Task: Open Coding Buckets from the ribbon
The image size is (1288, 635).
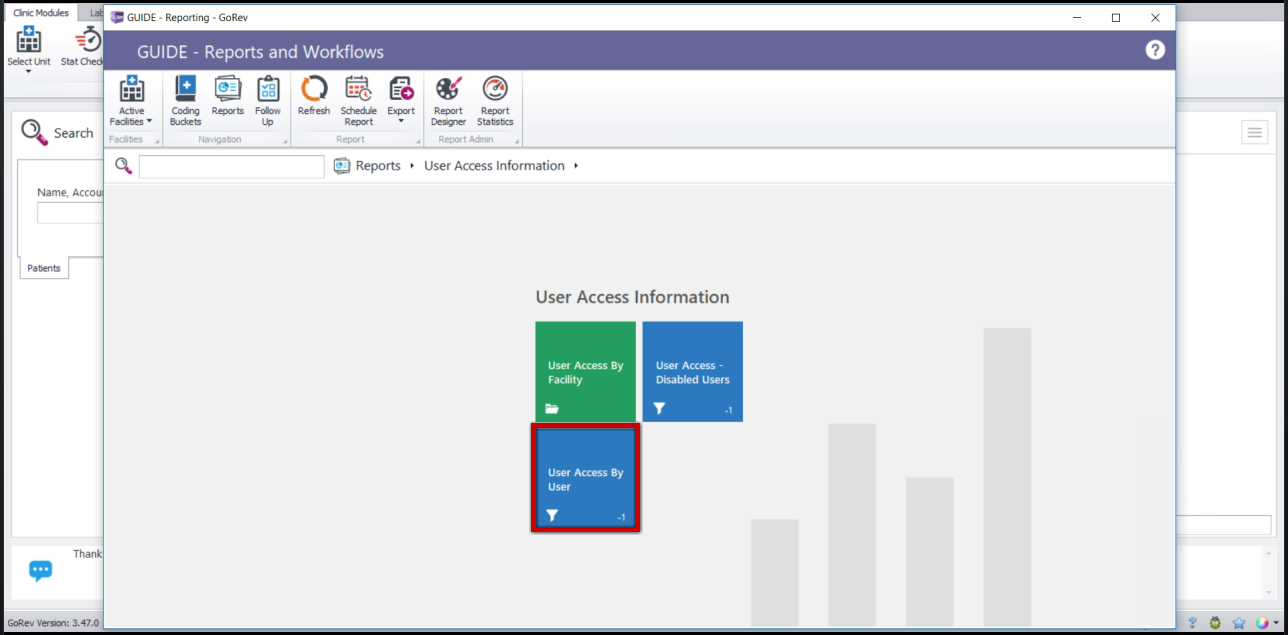Action: (x=185, y=101)
